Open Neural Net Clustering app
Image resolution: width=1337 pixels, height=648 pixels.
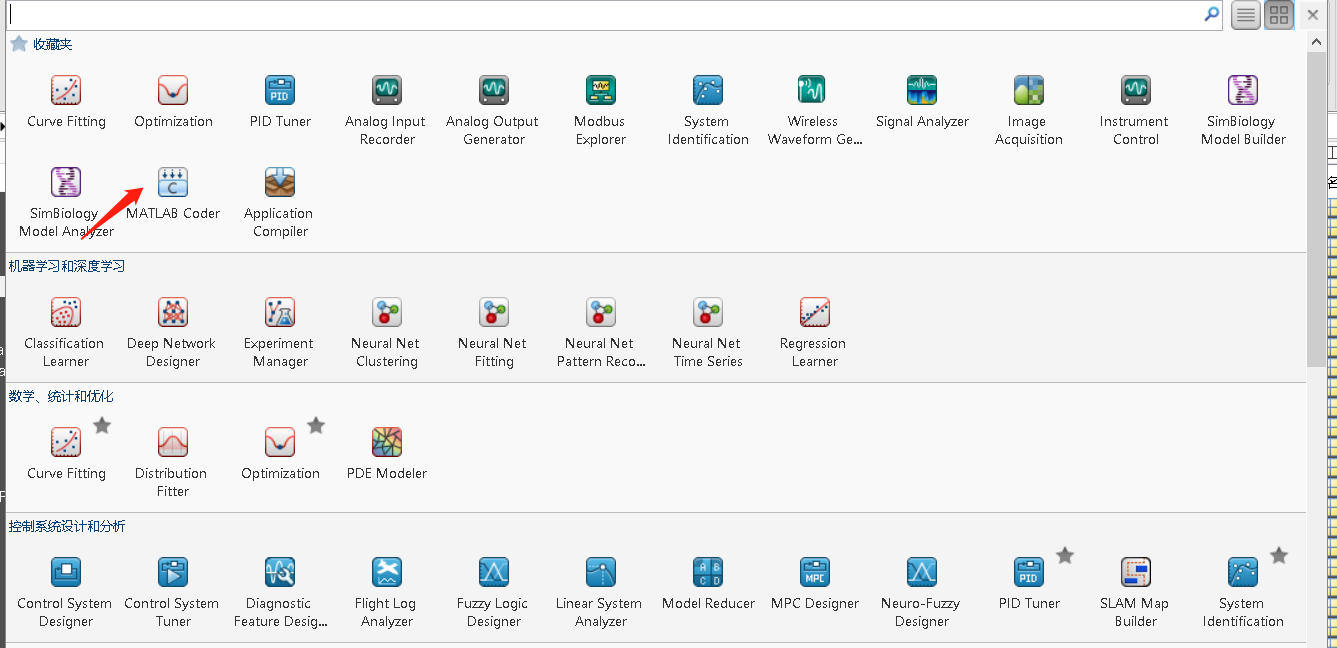click(x=386, y=332)
